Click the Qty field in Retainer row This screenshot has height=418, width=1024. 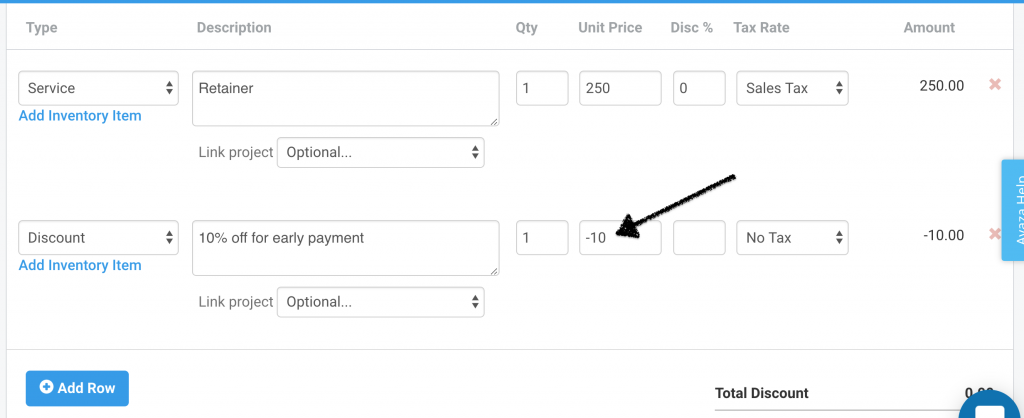point(542,88)
